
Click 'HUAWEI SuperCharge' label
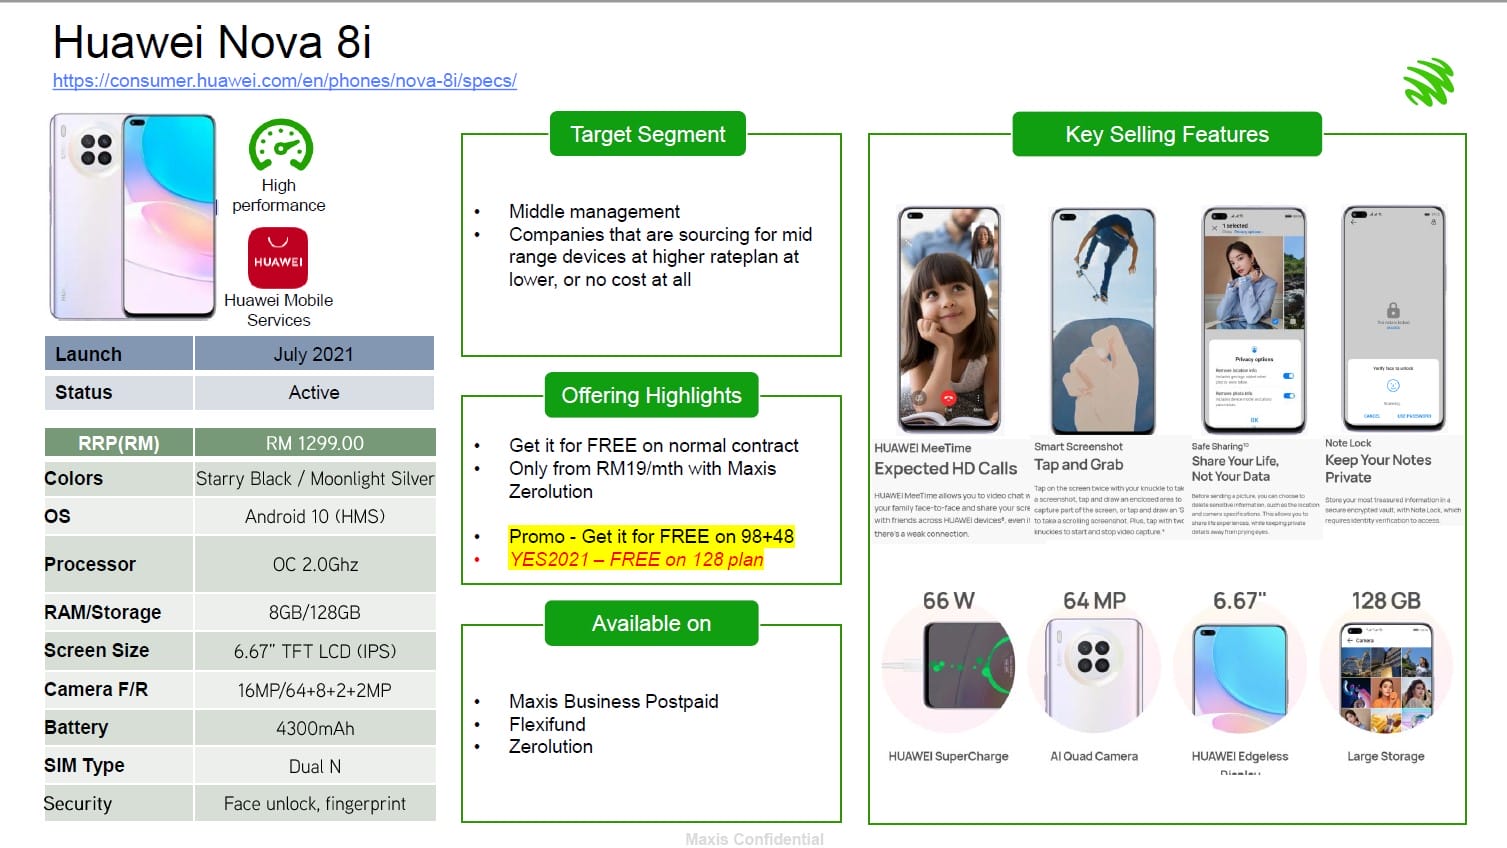pyautogui.click(x=948, y=756)
